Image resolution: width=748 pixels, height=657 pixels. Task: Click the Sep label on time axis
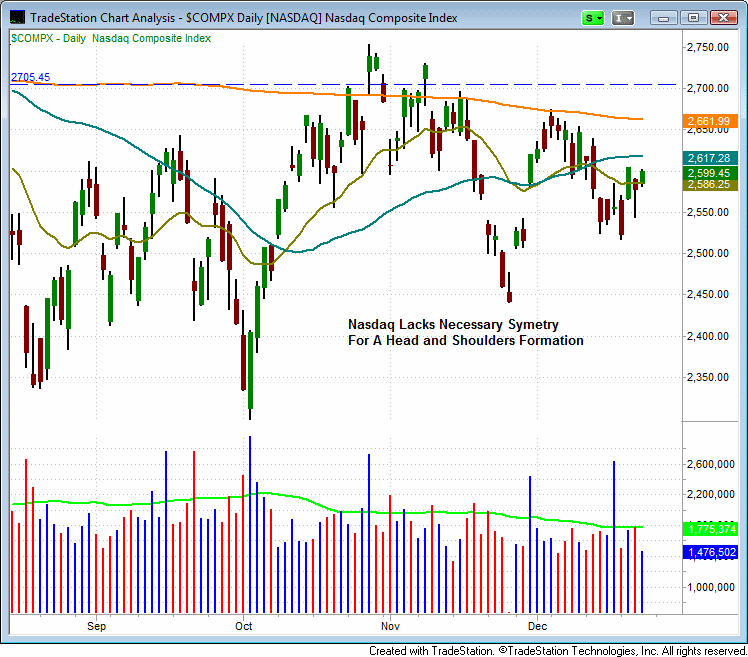click(x=96, y=626)
